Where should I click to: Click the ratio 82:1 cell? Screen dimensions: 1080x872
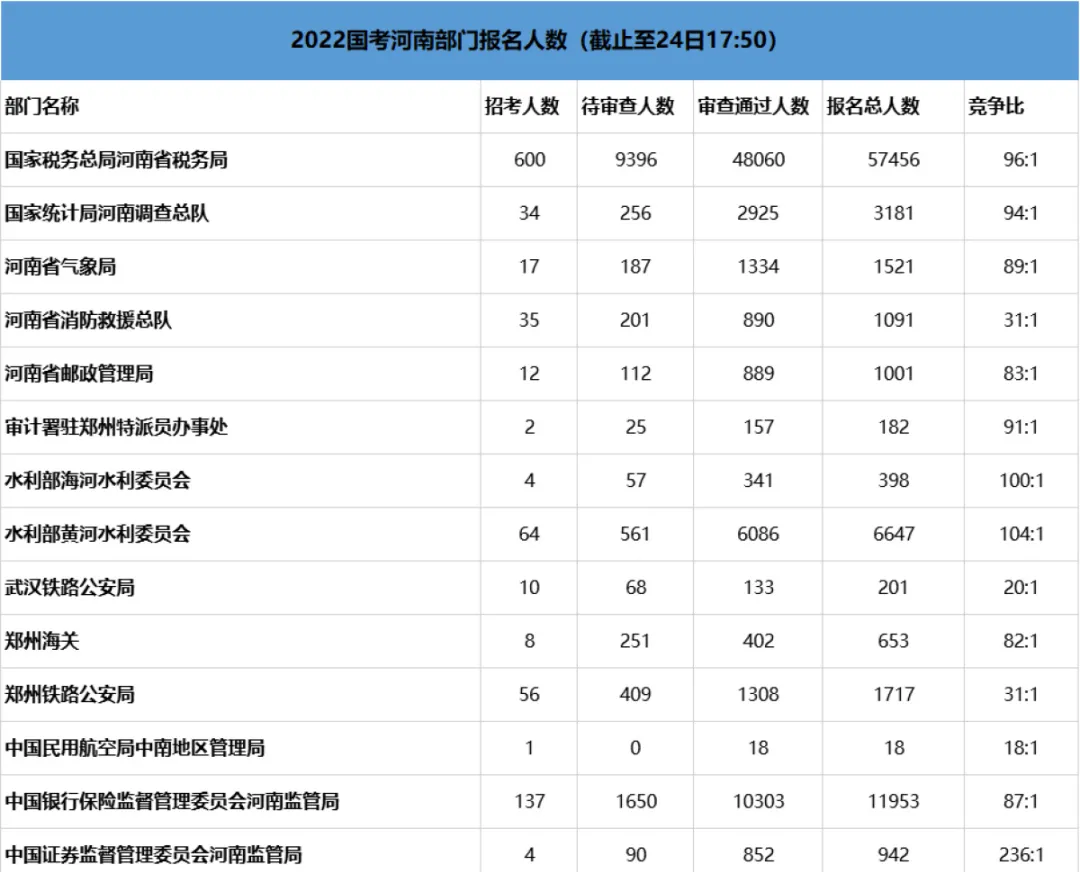1021,641
